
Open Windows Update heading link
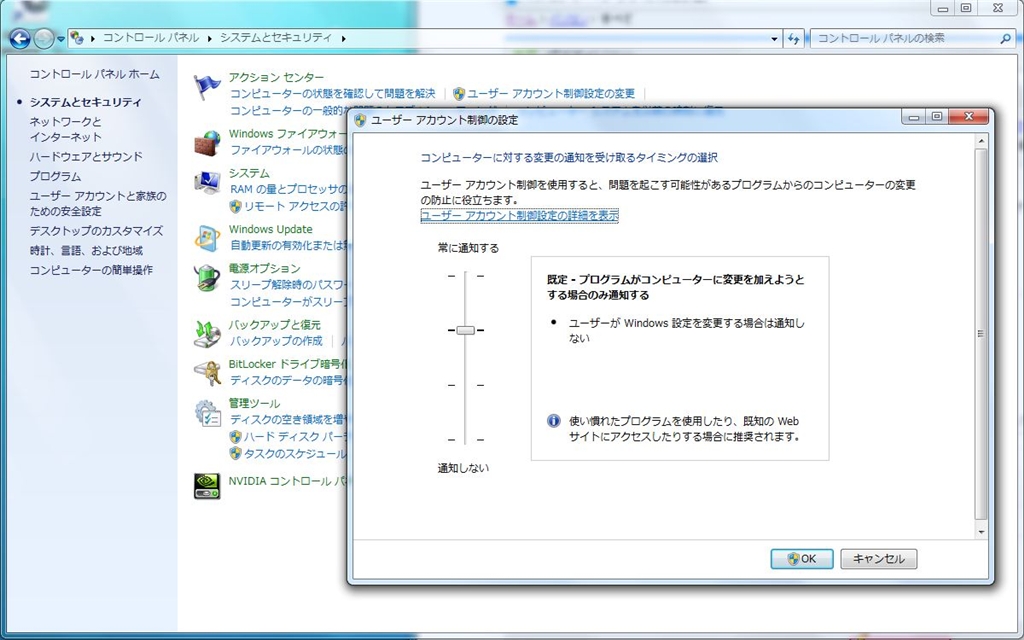point(270,229)
